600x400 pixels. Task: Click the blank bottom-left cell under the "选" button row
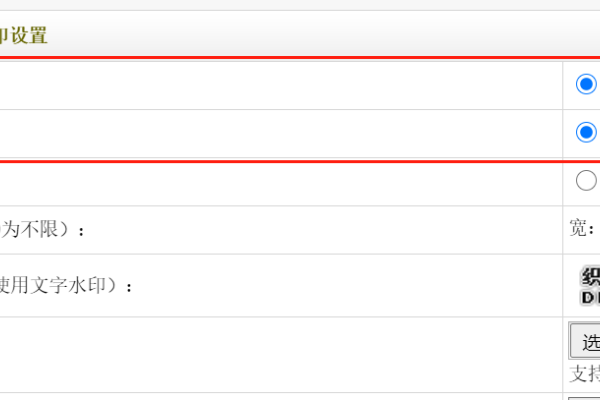pyautogui.click(x=280, y=396)
